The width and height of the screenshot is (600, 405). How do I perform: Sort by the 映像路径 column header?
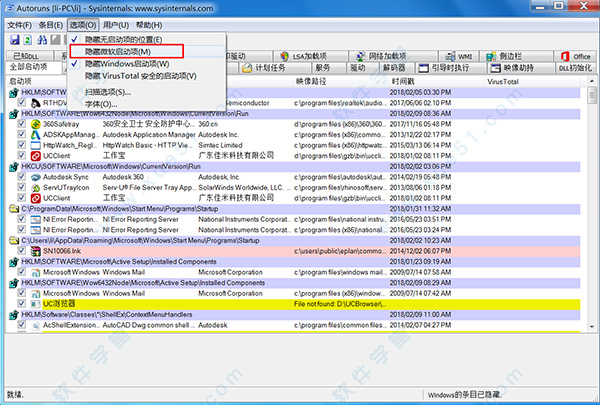click(342, 82)
